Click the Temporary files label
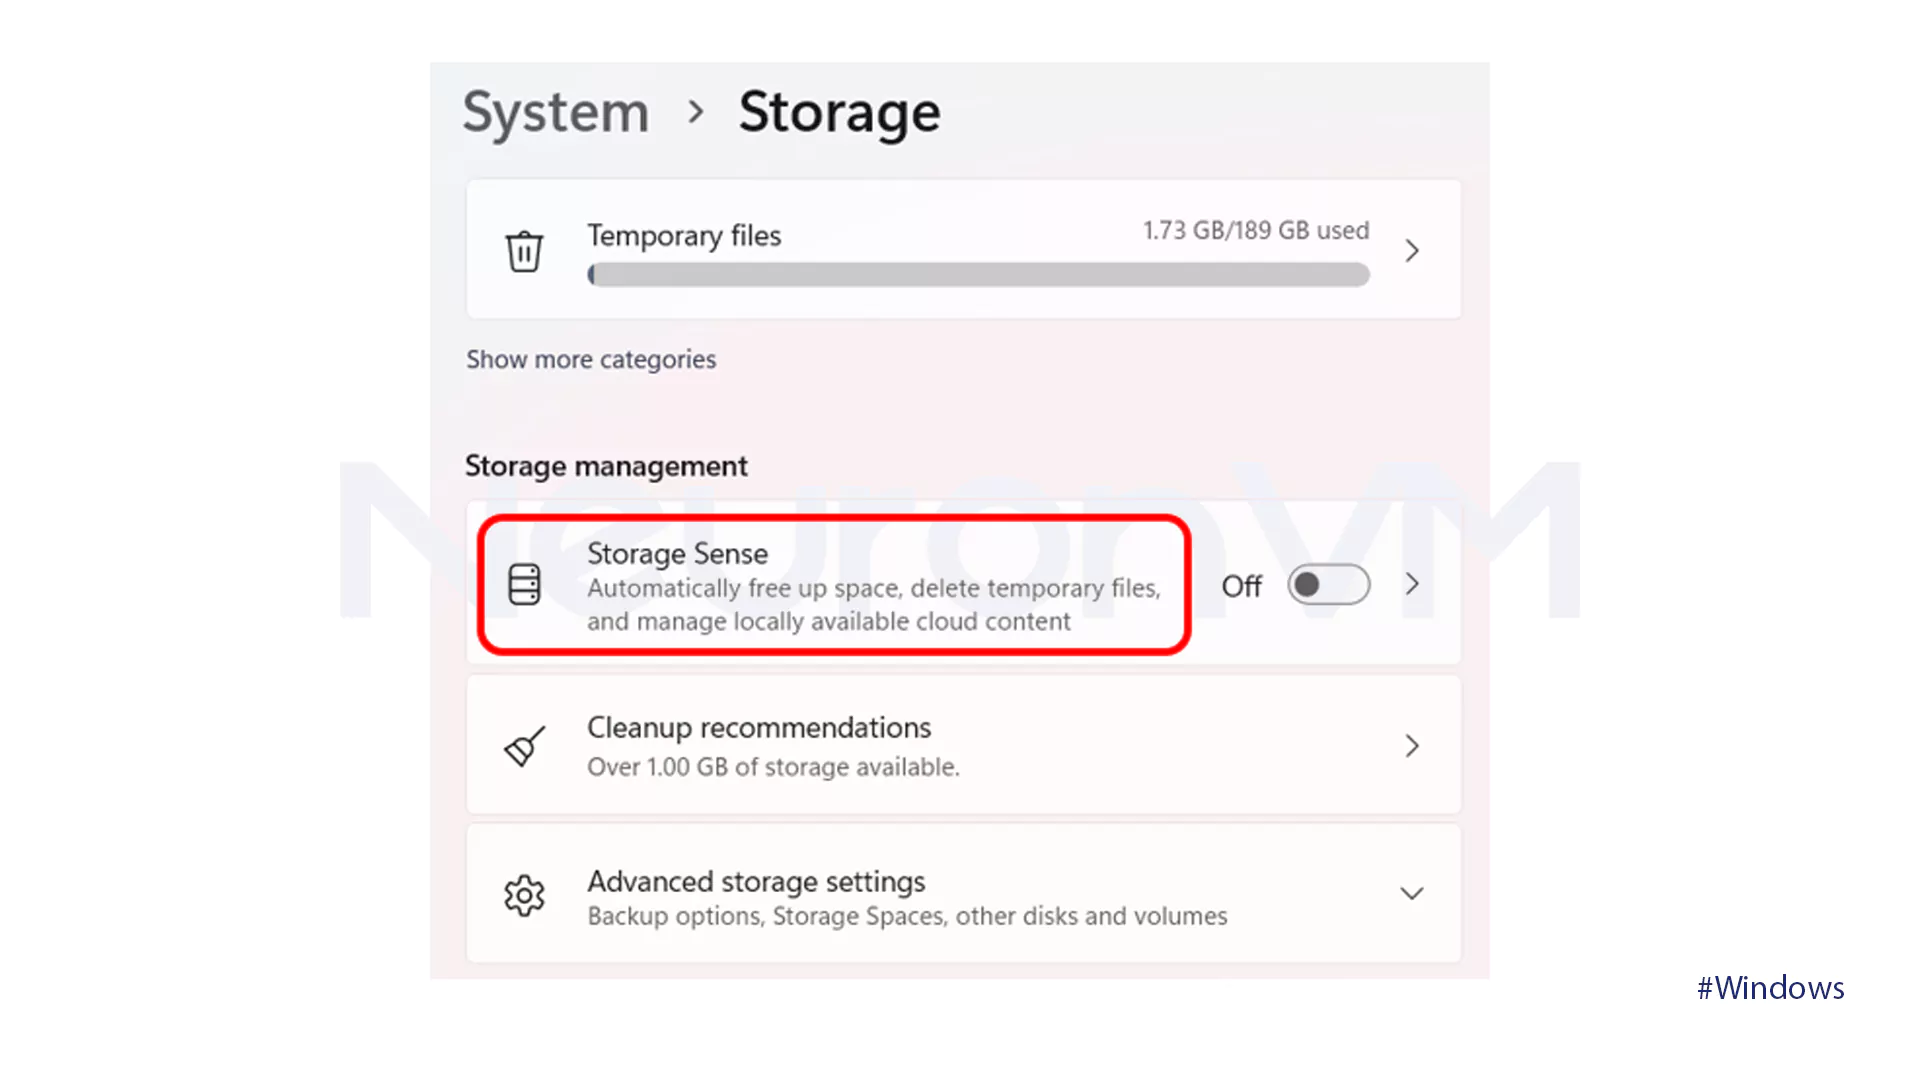Screen dimensions: 1920x1080 (684, 236)
